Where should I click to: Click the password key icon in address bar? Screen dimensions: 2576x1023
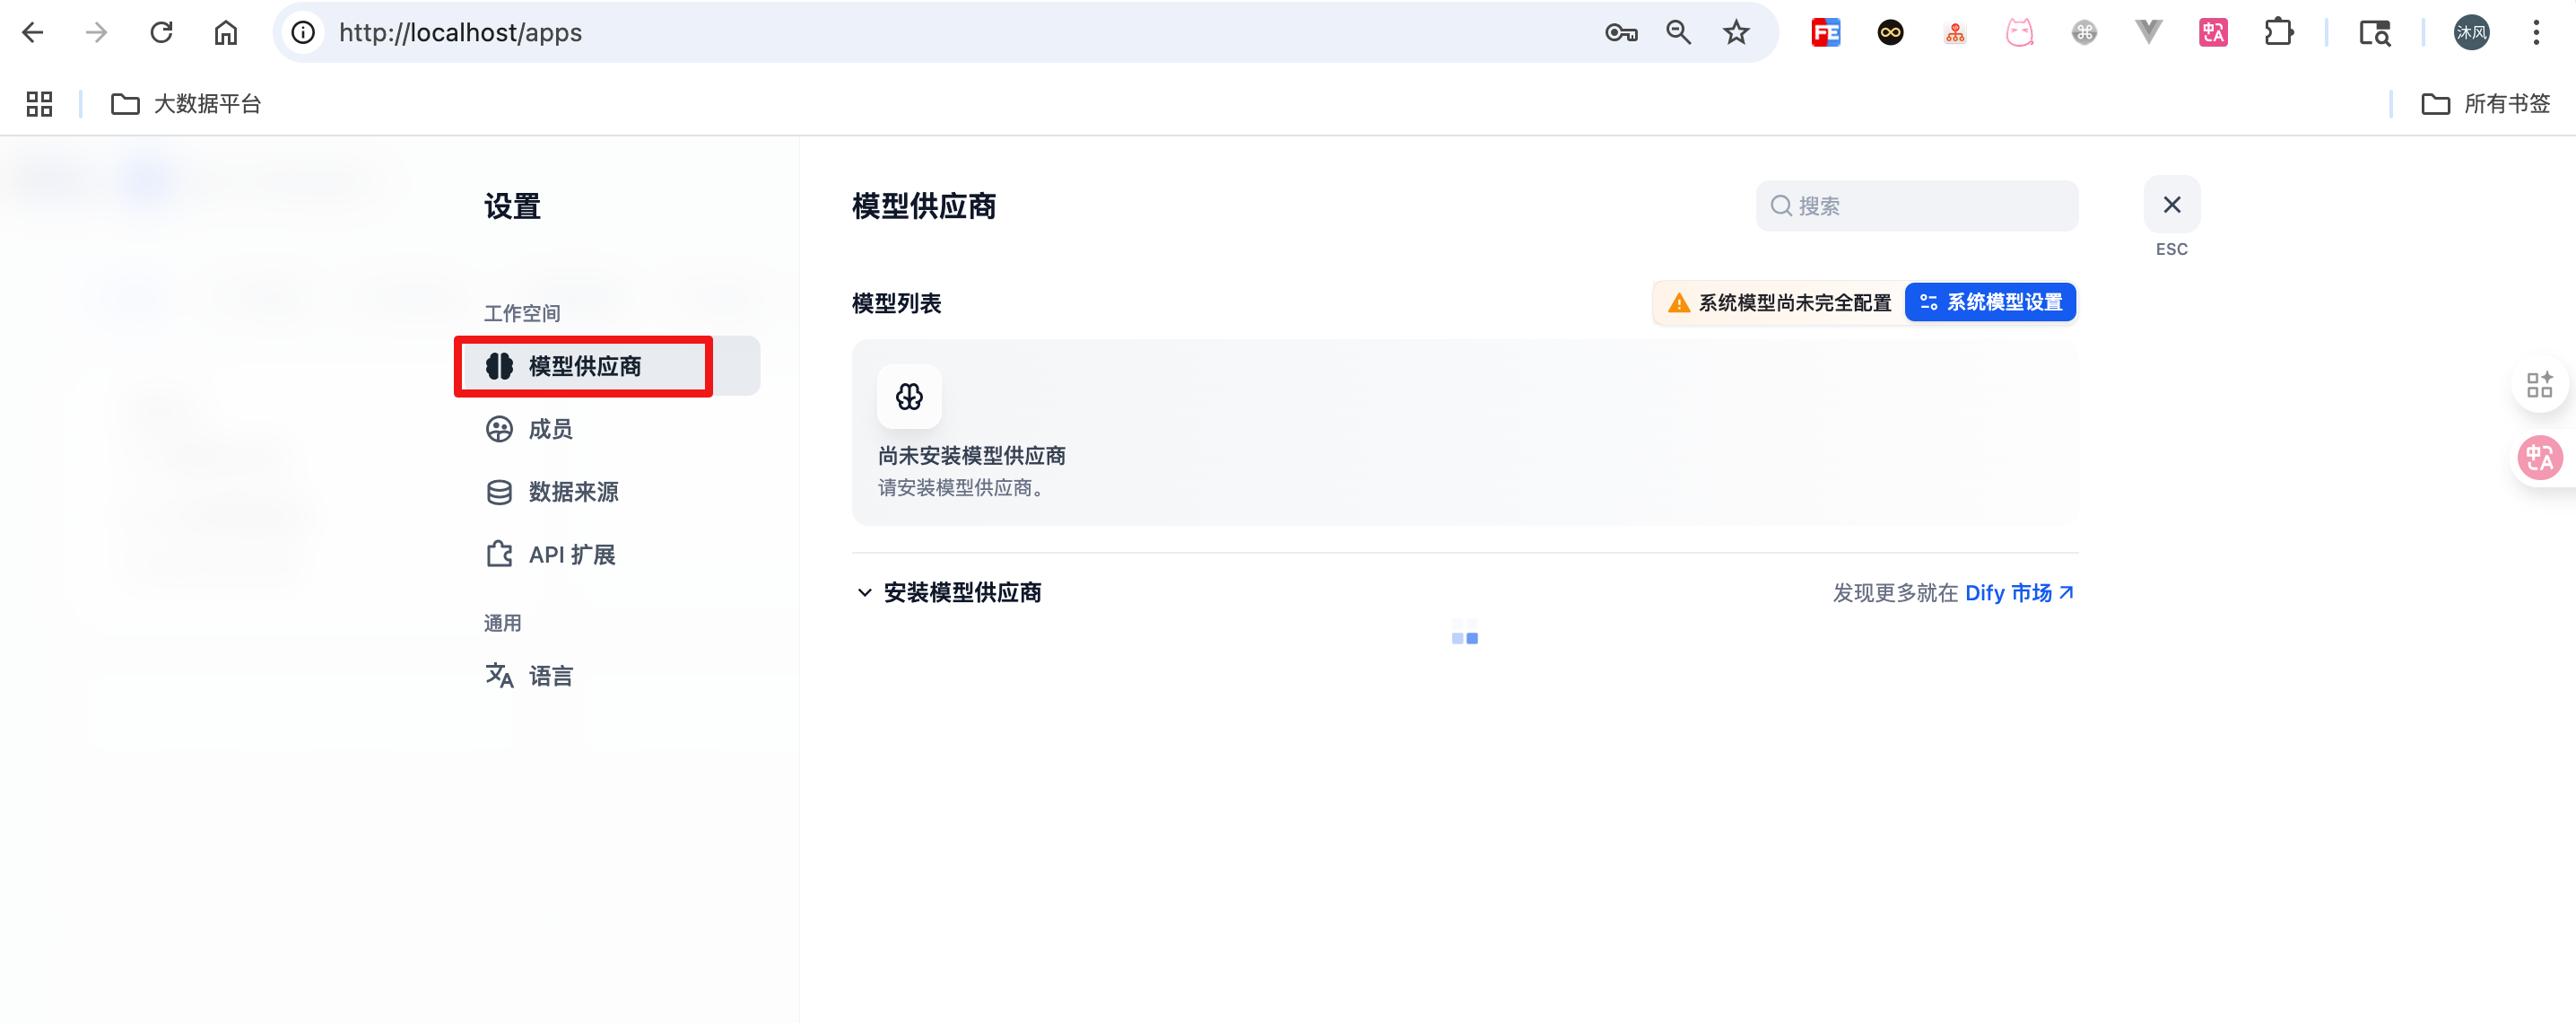pos(1621,32)
